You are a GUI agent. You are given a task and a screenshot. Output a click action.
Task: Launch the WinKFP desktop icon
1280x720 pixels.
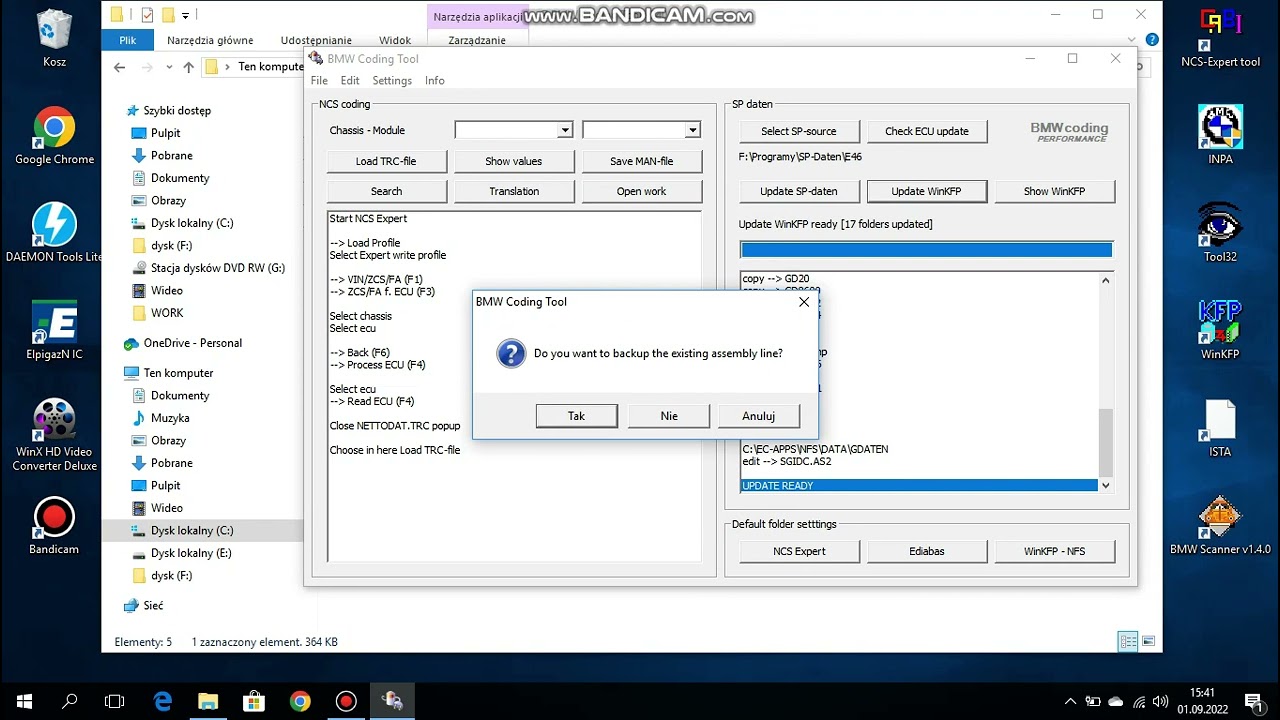(x=1220, y=330)
